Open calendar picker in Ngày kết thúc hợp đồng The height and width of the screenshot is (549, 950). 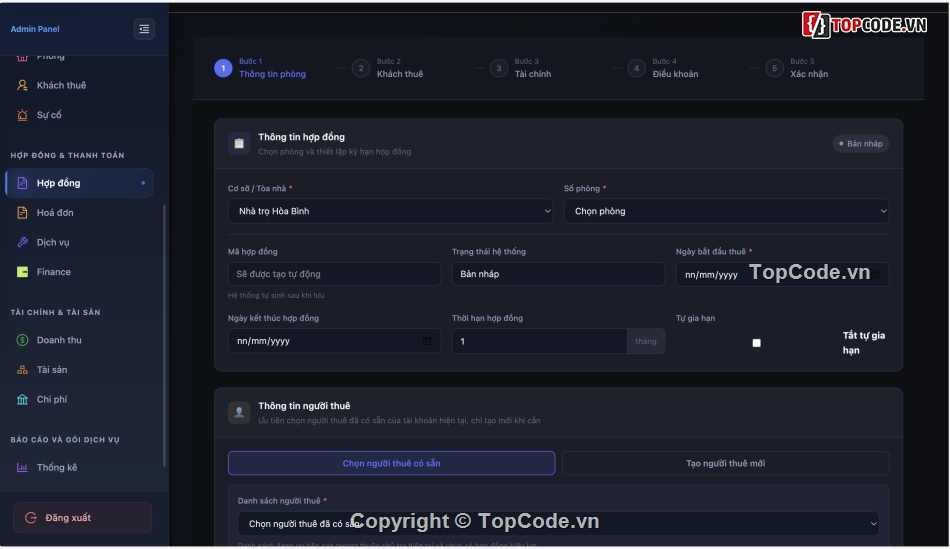coord(427,341)
